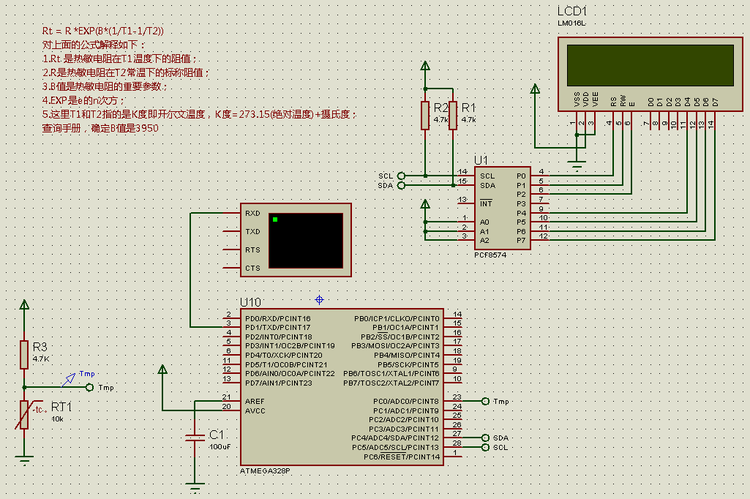Click the ground symbol below RT1
This screenshot has height=499, width=750.
pos(25,458)
